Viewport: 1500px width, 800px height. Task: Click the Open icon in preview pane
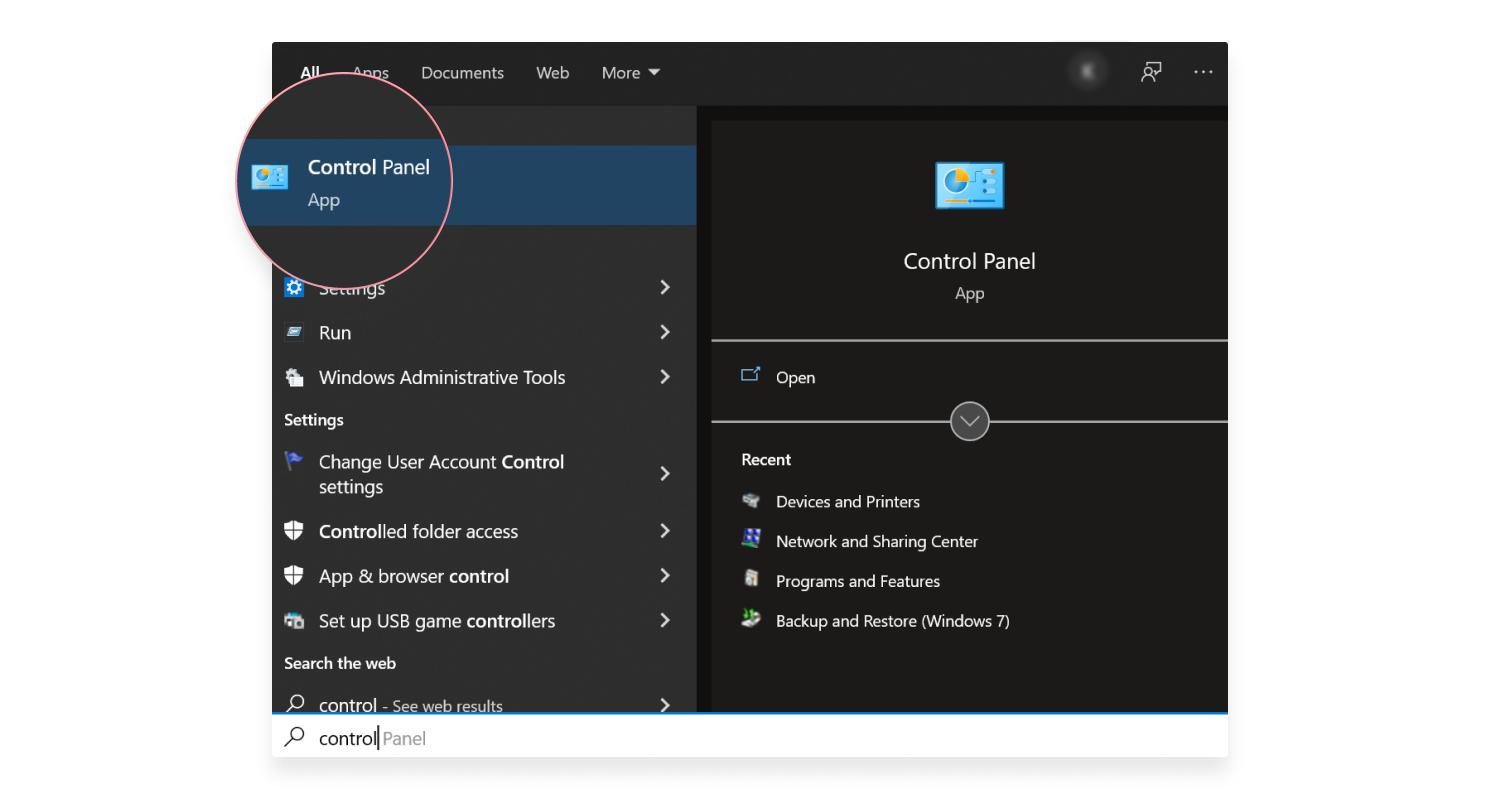[750, 375]
